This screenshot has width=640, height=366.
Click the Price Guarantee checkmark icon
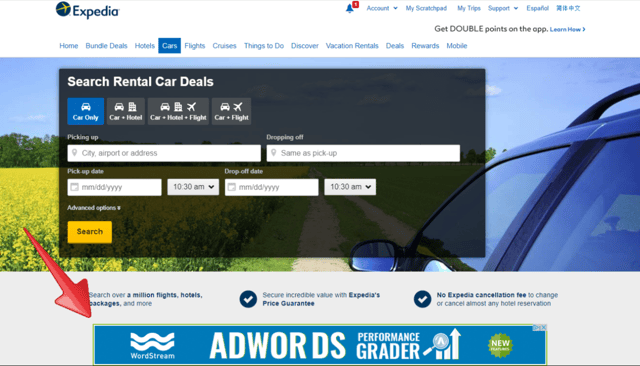[x=248, y=299]
